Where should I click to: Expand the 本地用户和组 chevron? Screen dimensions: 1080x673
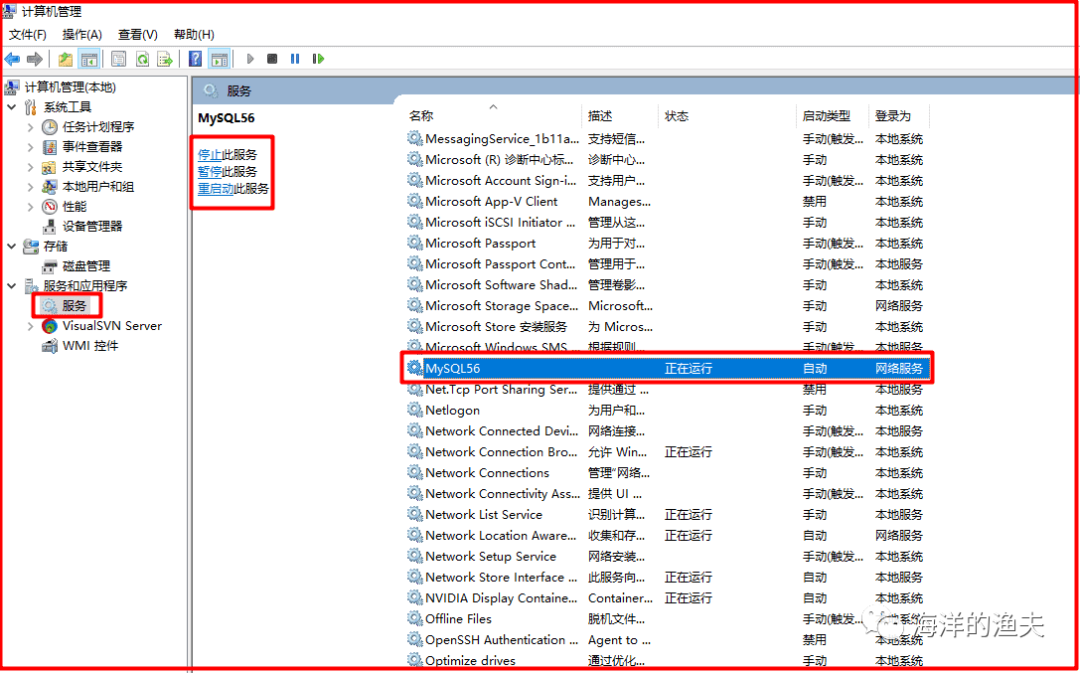[30, 187]
